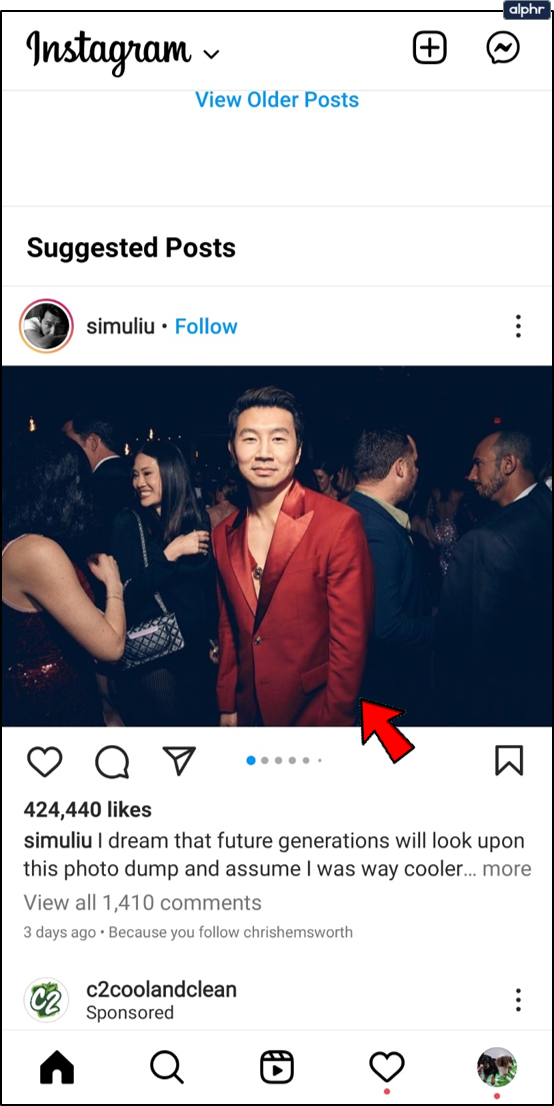View all 1,410 comments

(x=143, y=902)
